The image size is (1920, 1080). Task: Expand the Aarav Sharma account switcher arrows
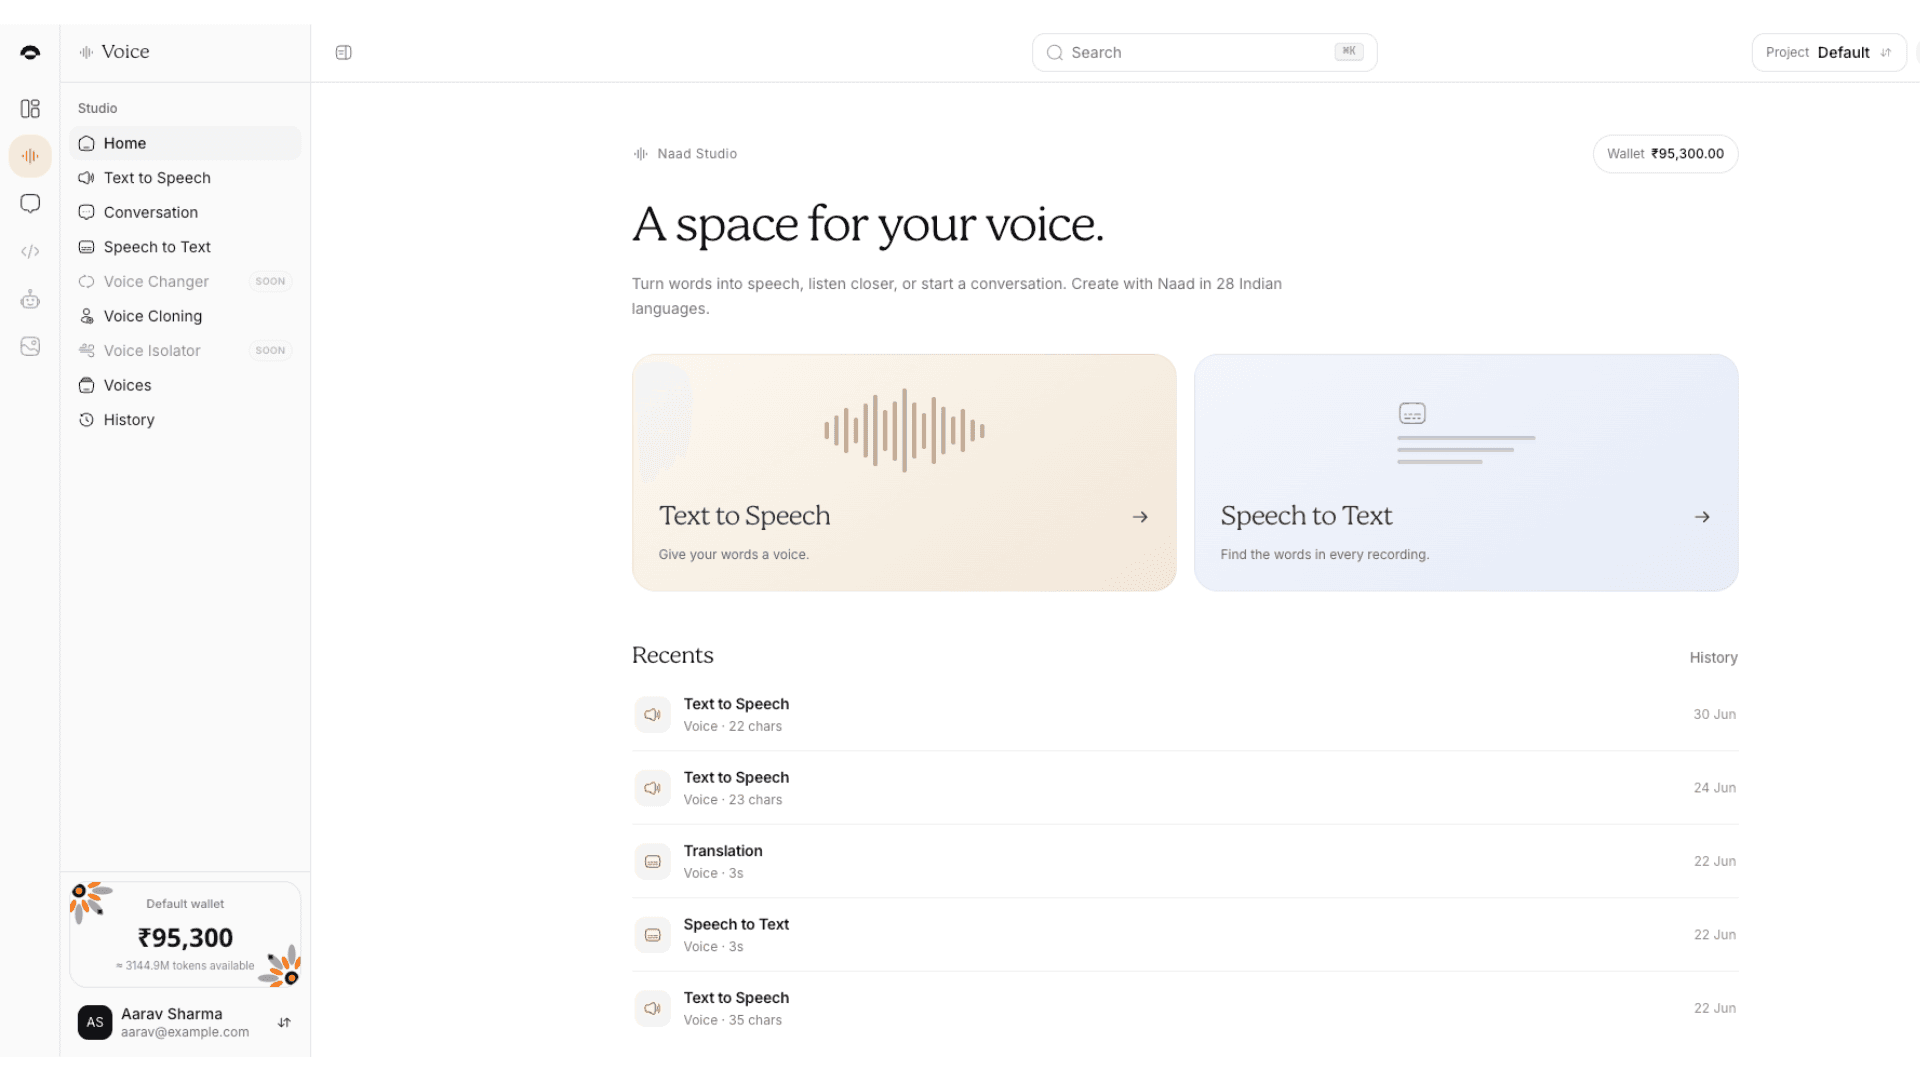[x=284, y=1022]
